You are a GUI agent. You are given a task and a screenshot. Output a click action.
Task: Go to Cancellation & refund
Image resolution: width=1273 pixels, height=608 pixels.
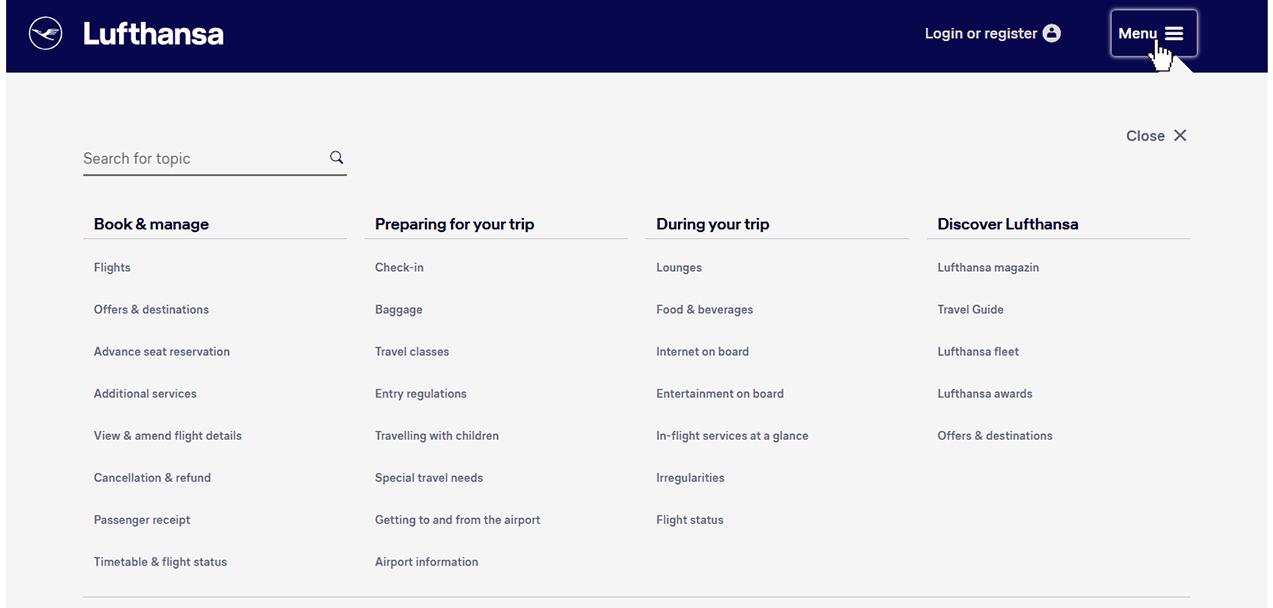[x=152, y=478]
